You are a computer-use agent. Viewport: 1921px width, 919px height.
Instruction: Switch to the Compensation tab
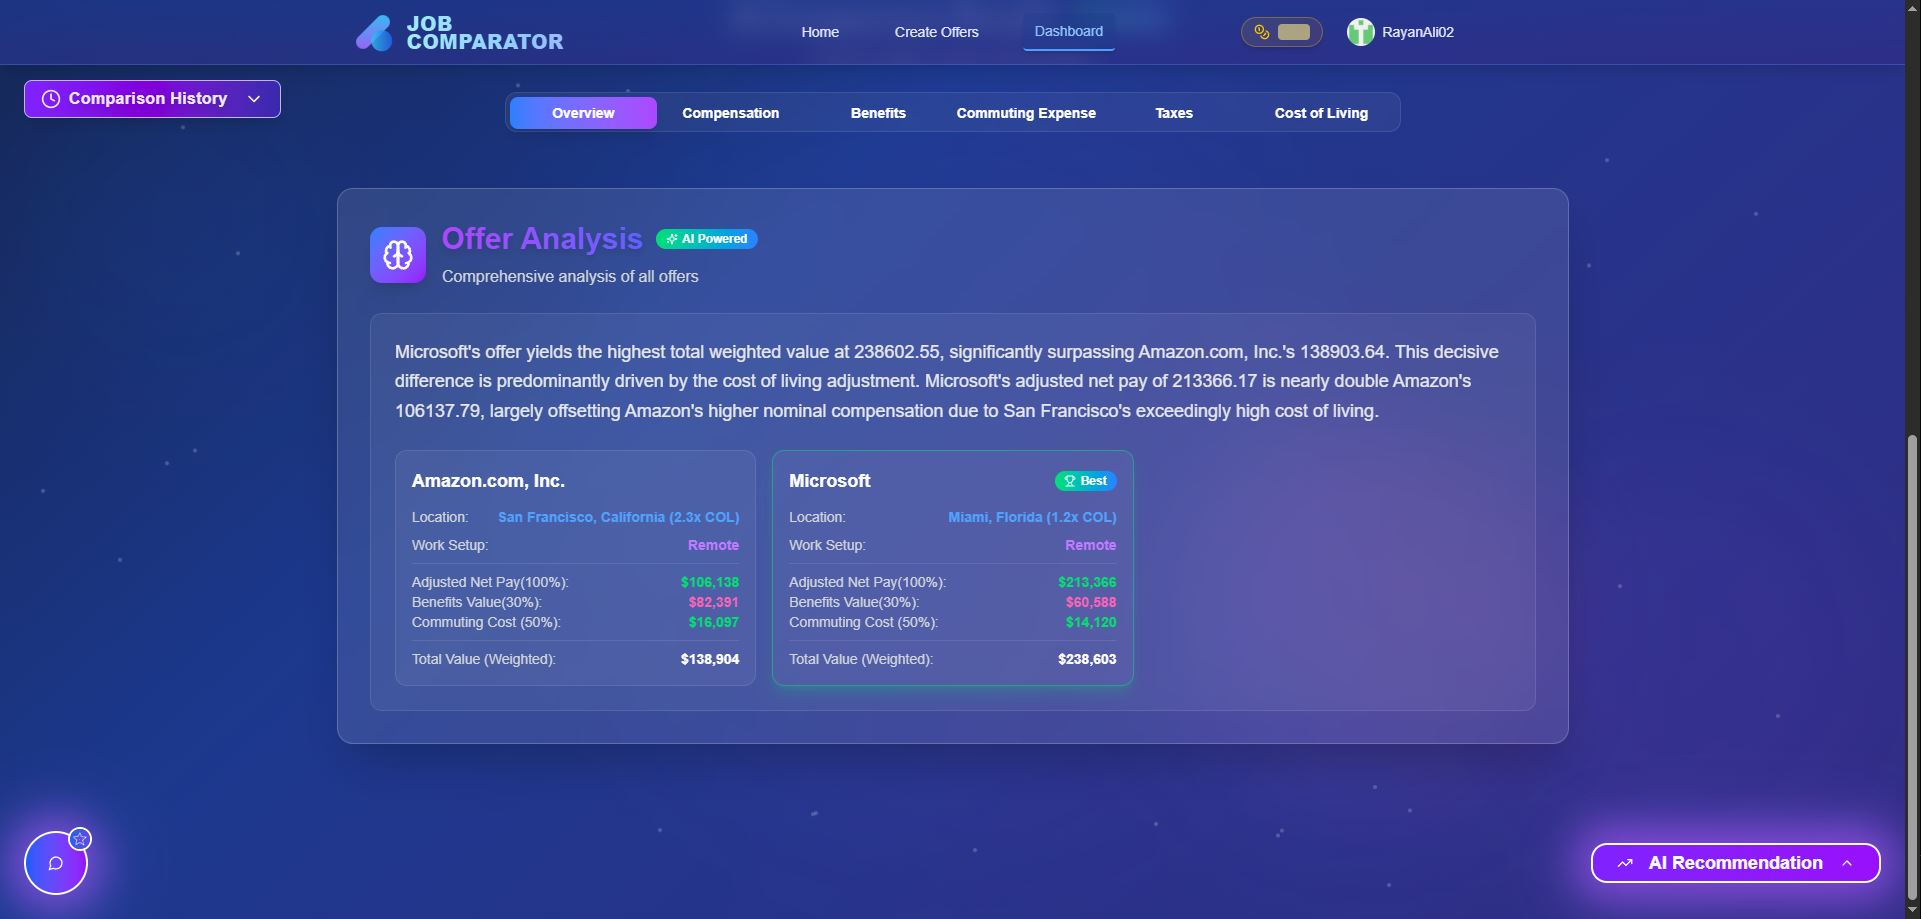pos(731,113)
